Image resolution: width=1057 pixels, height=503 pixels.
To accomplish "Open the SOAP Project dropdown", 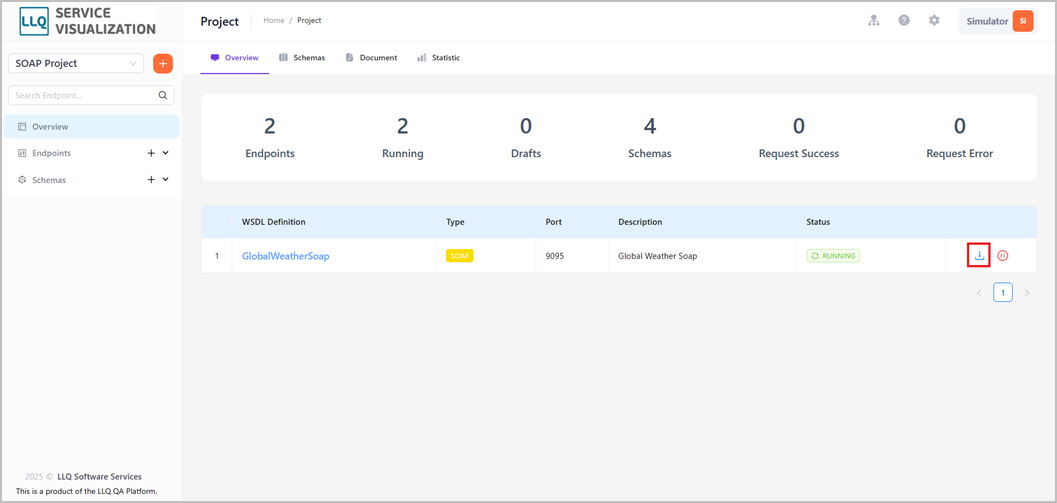I will coord(76,63).
